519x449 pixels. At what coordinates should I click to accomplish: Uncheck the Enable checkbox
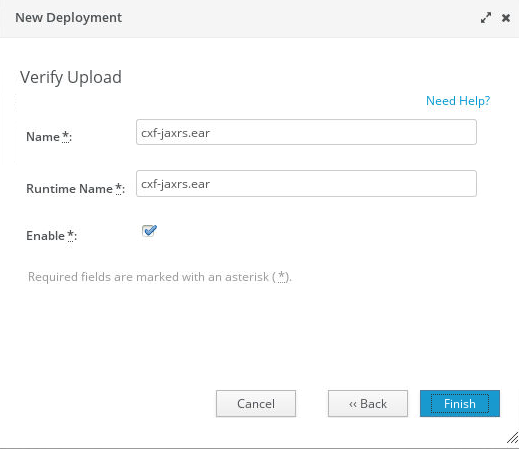tap(148, 231)
